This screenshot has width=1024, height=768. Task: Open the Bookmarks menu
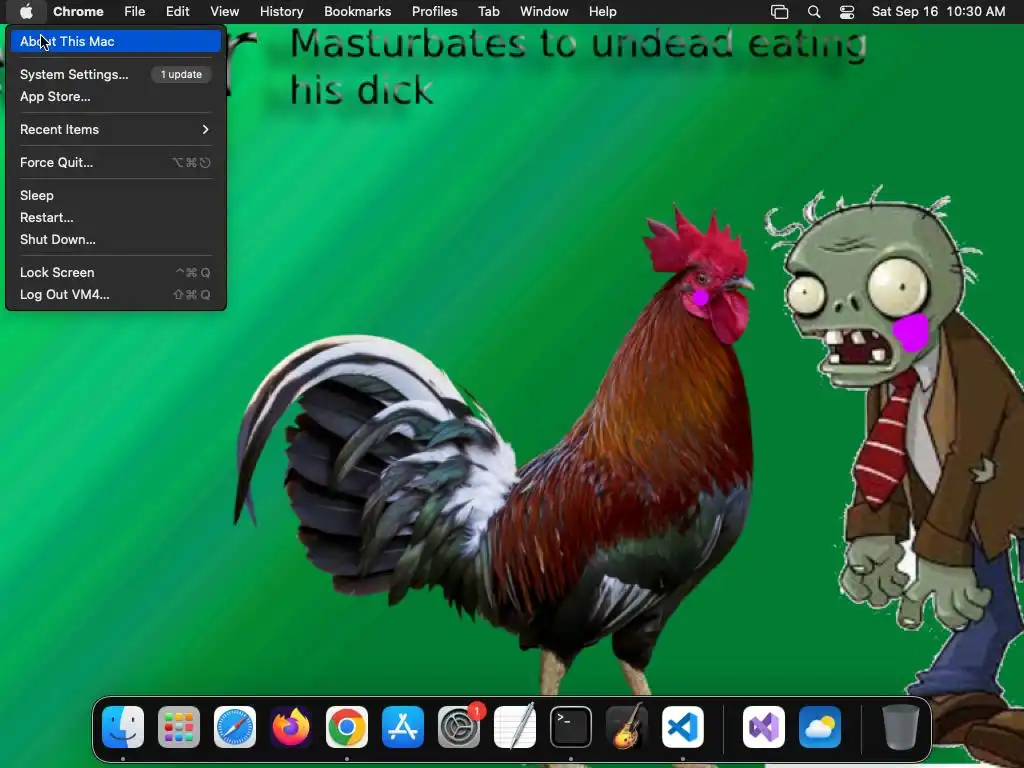[x=358, y=12]
